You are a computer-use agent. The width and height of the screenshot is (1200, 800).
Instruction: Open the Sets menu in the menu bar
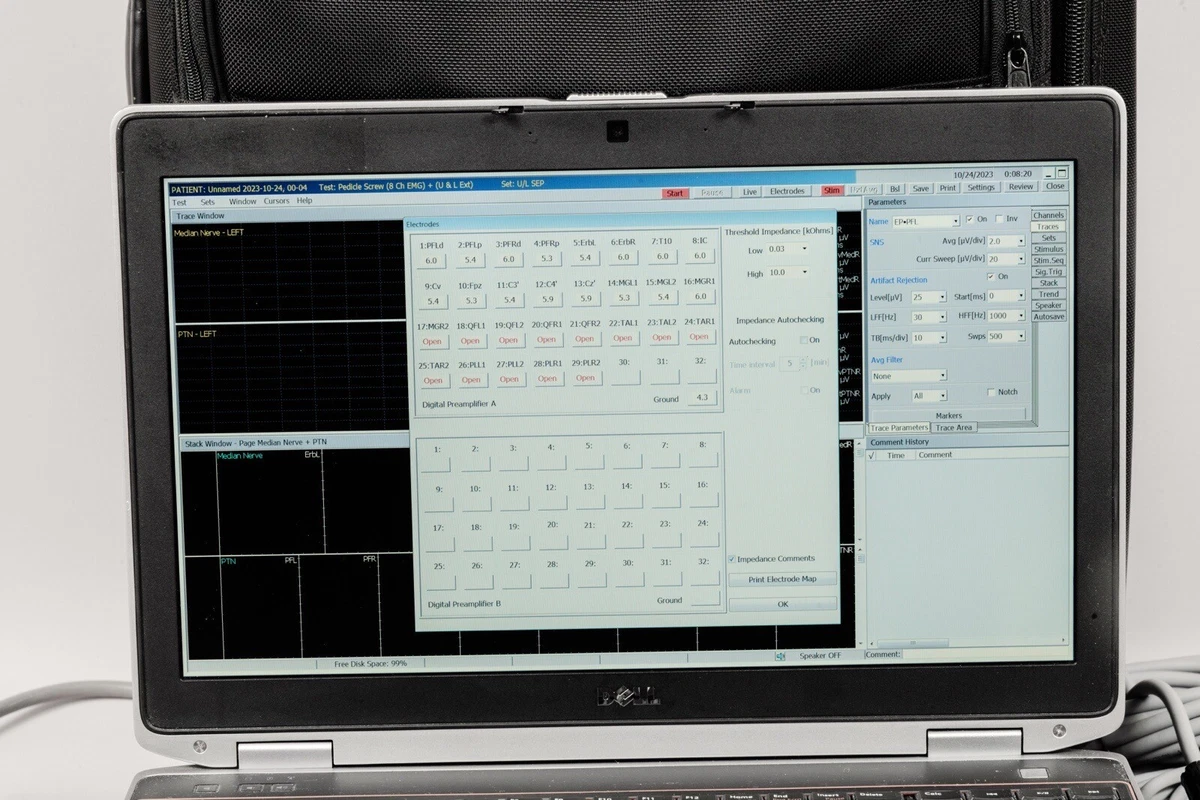pyautogui.click(x=207, y=201)
